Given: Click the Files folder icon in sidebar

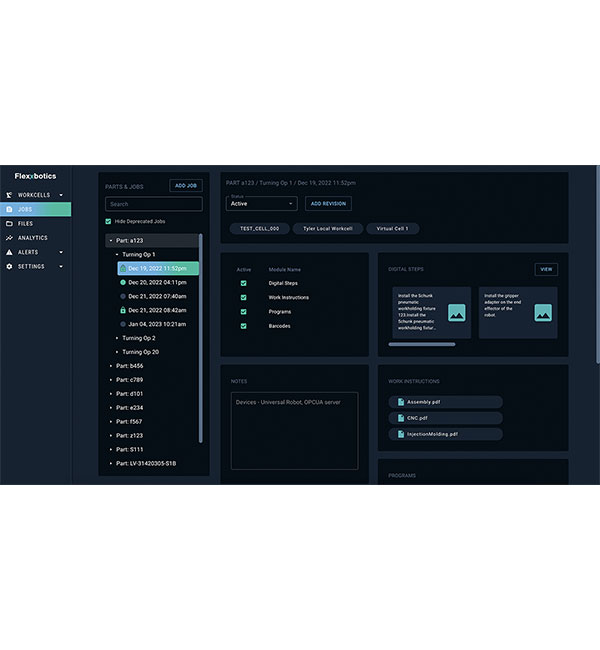Looking at the screenshot, I should pyautogui.click(x=9, y=223).
